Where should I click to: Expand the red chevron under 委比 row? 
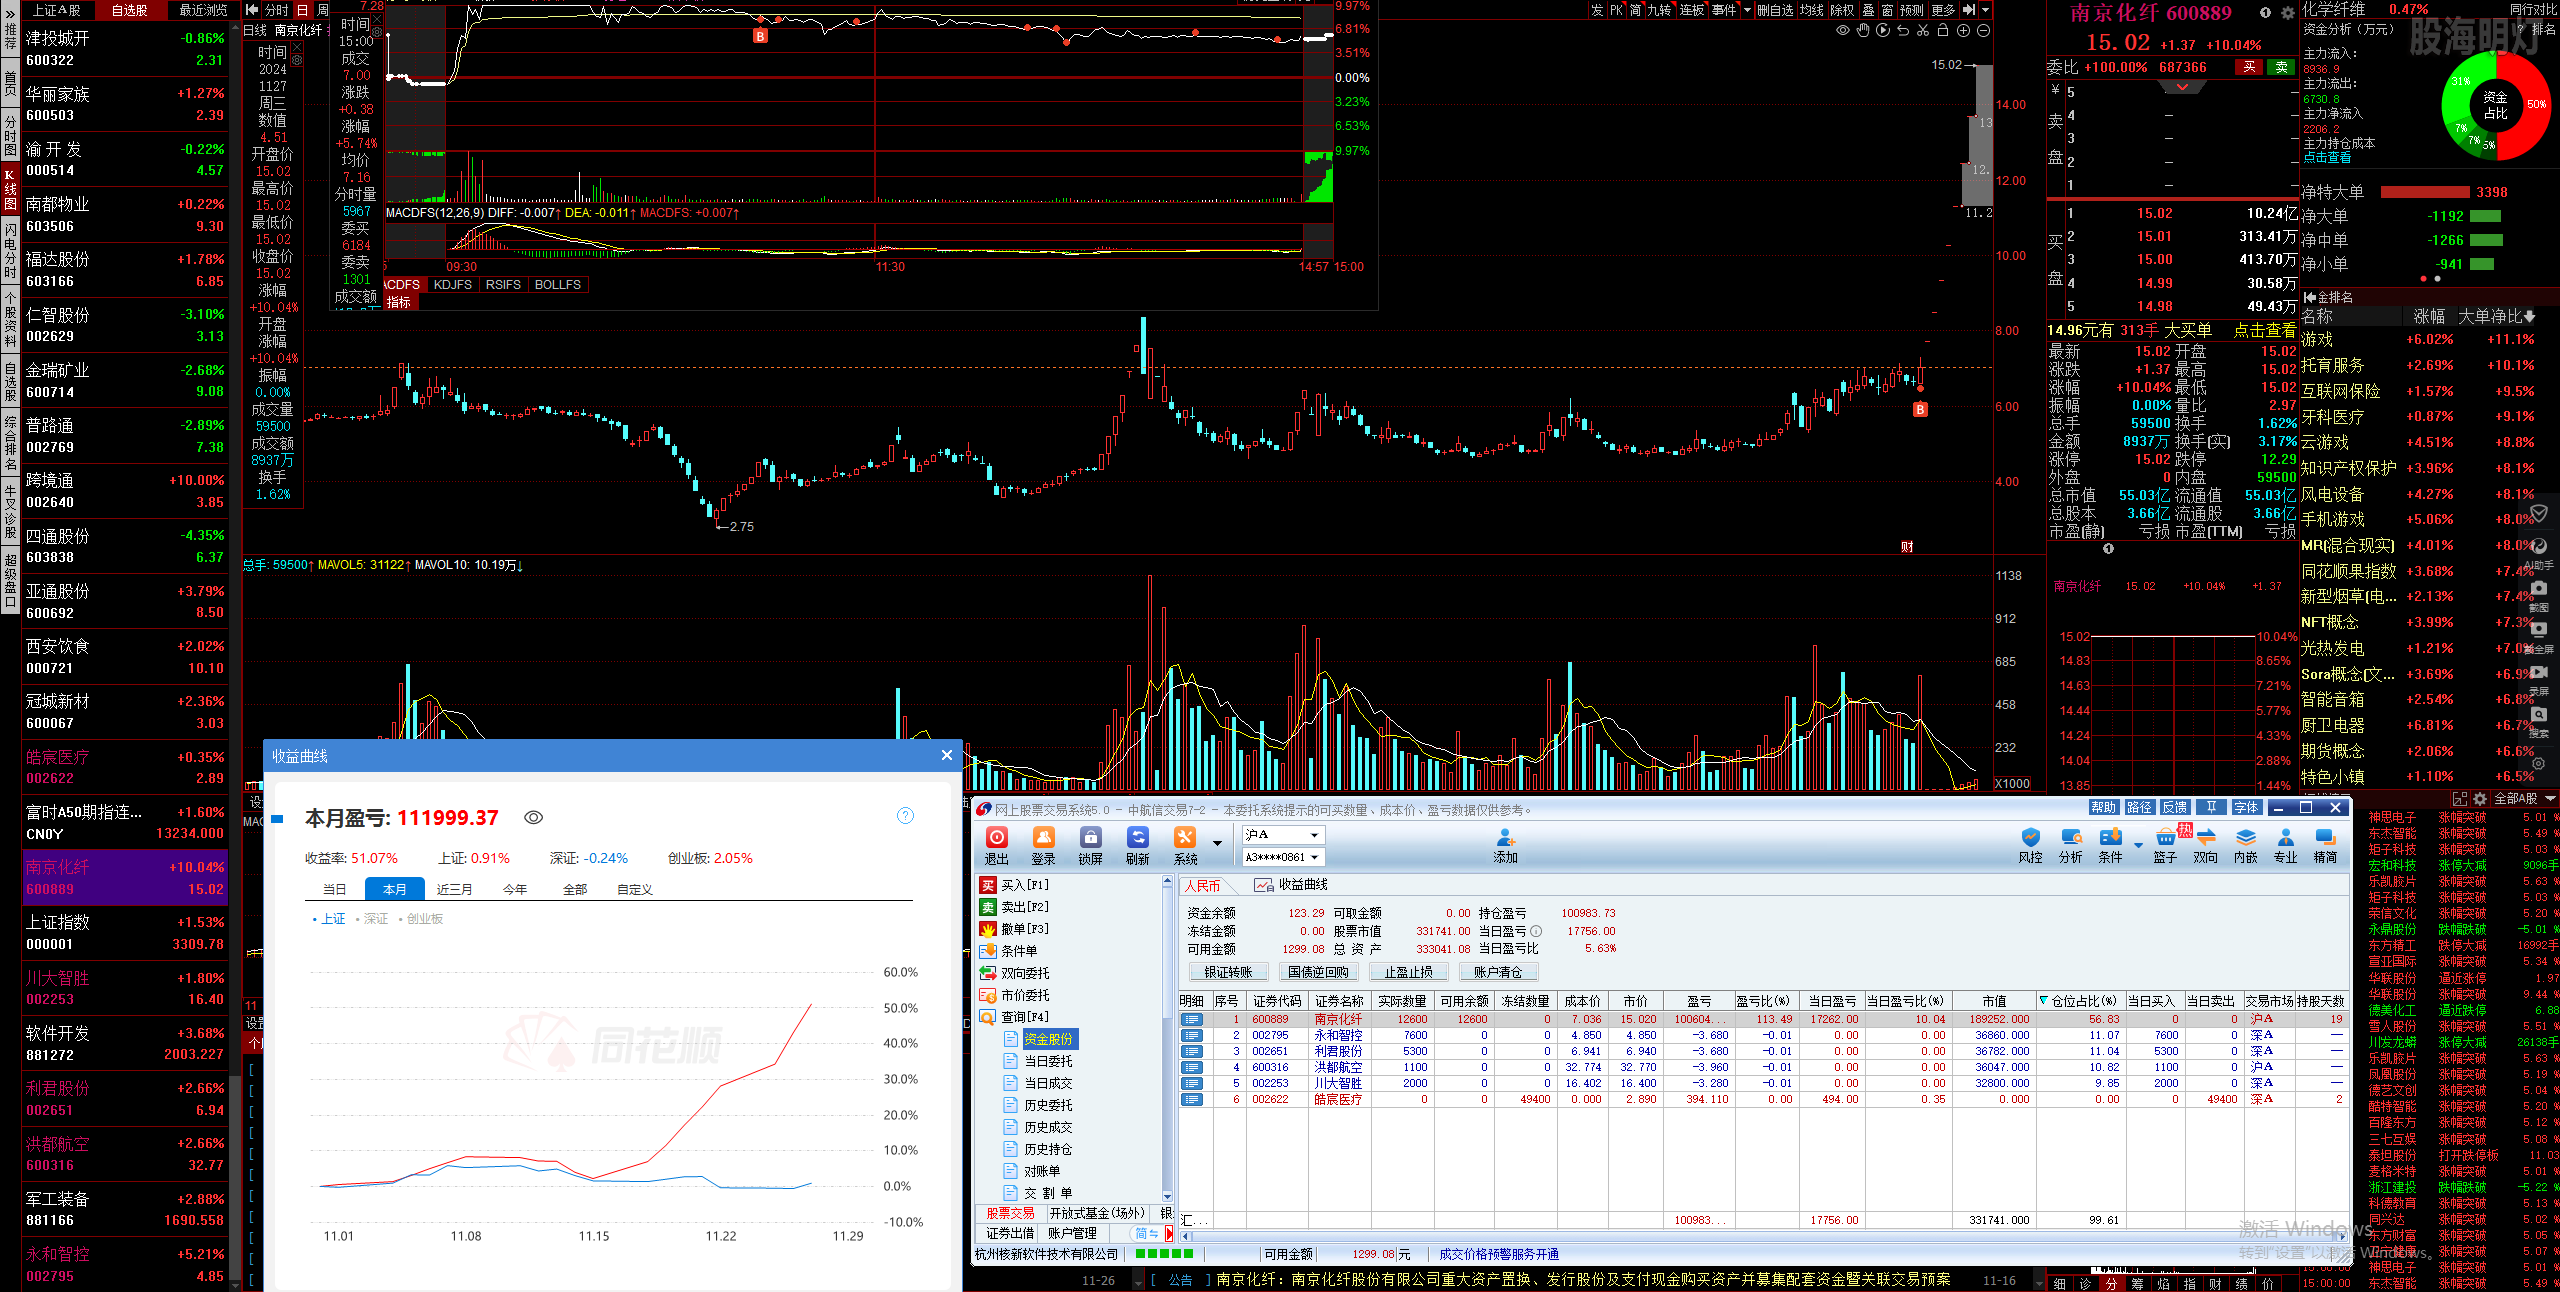click(2182, 87)
